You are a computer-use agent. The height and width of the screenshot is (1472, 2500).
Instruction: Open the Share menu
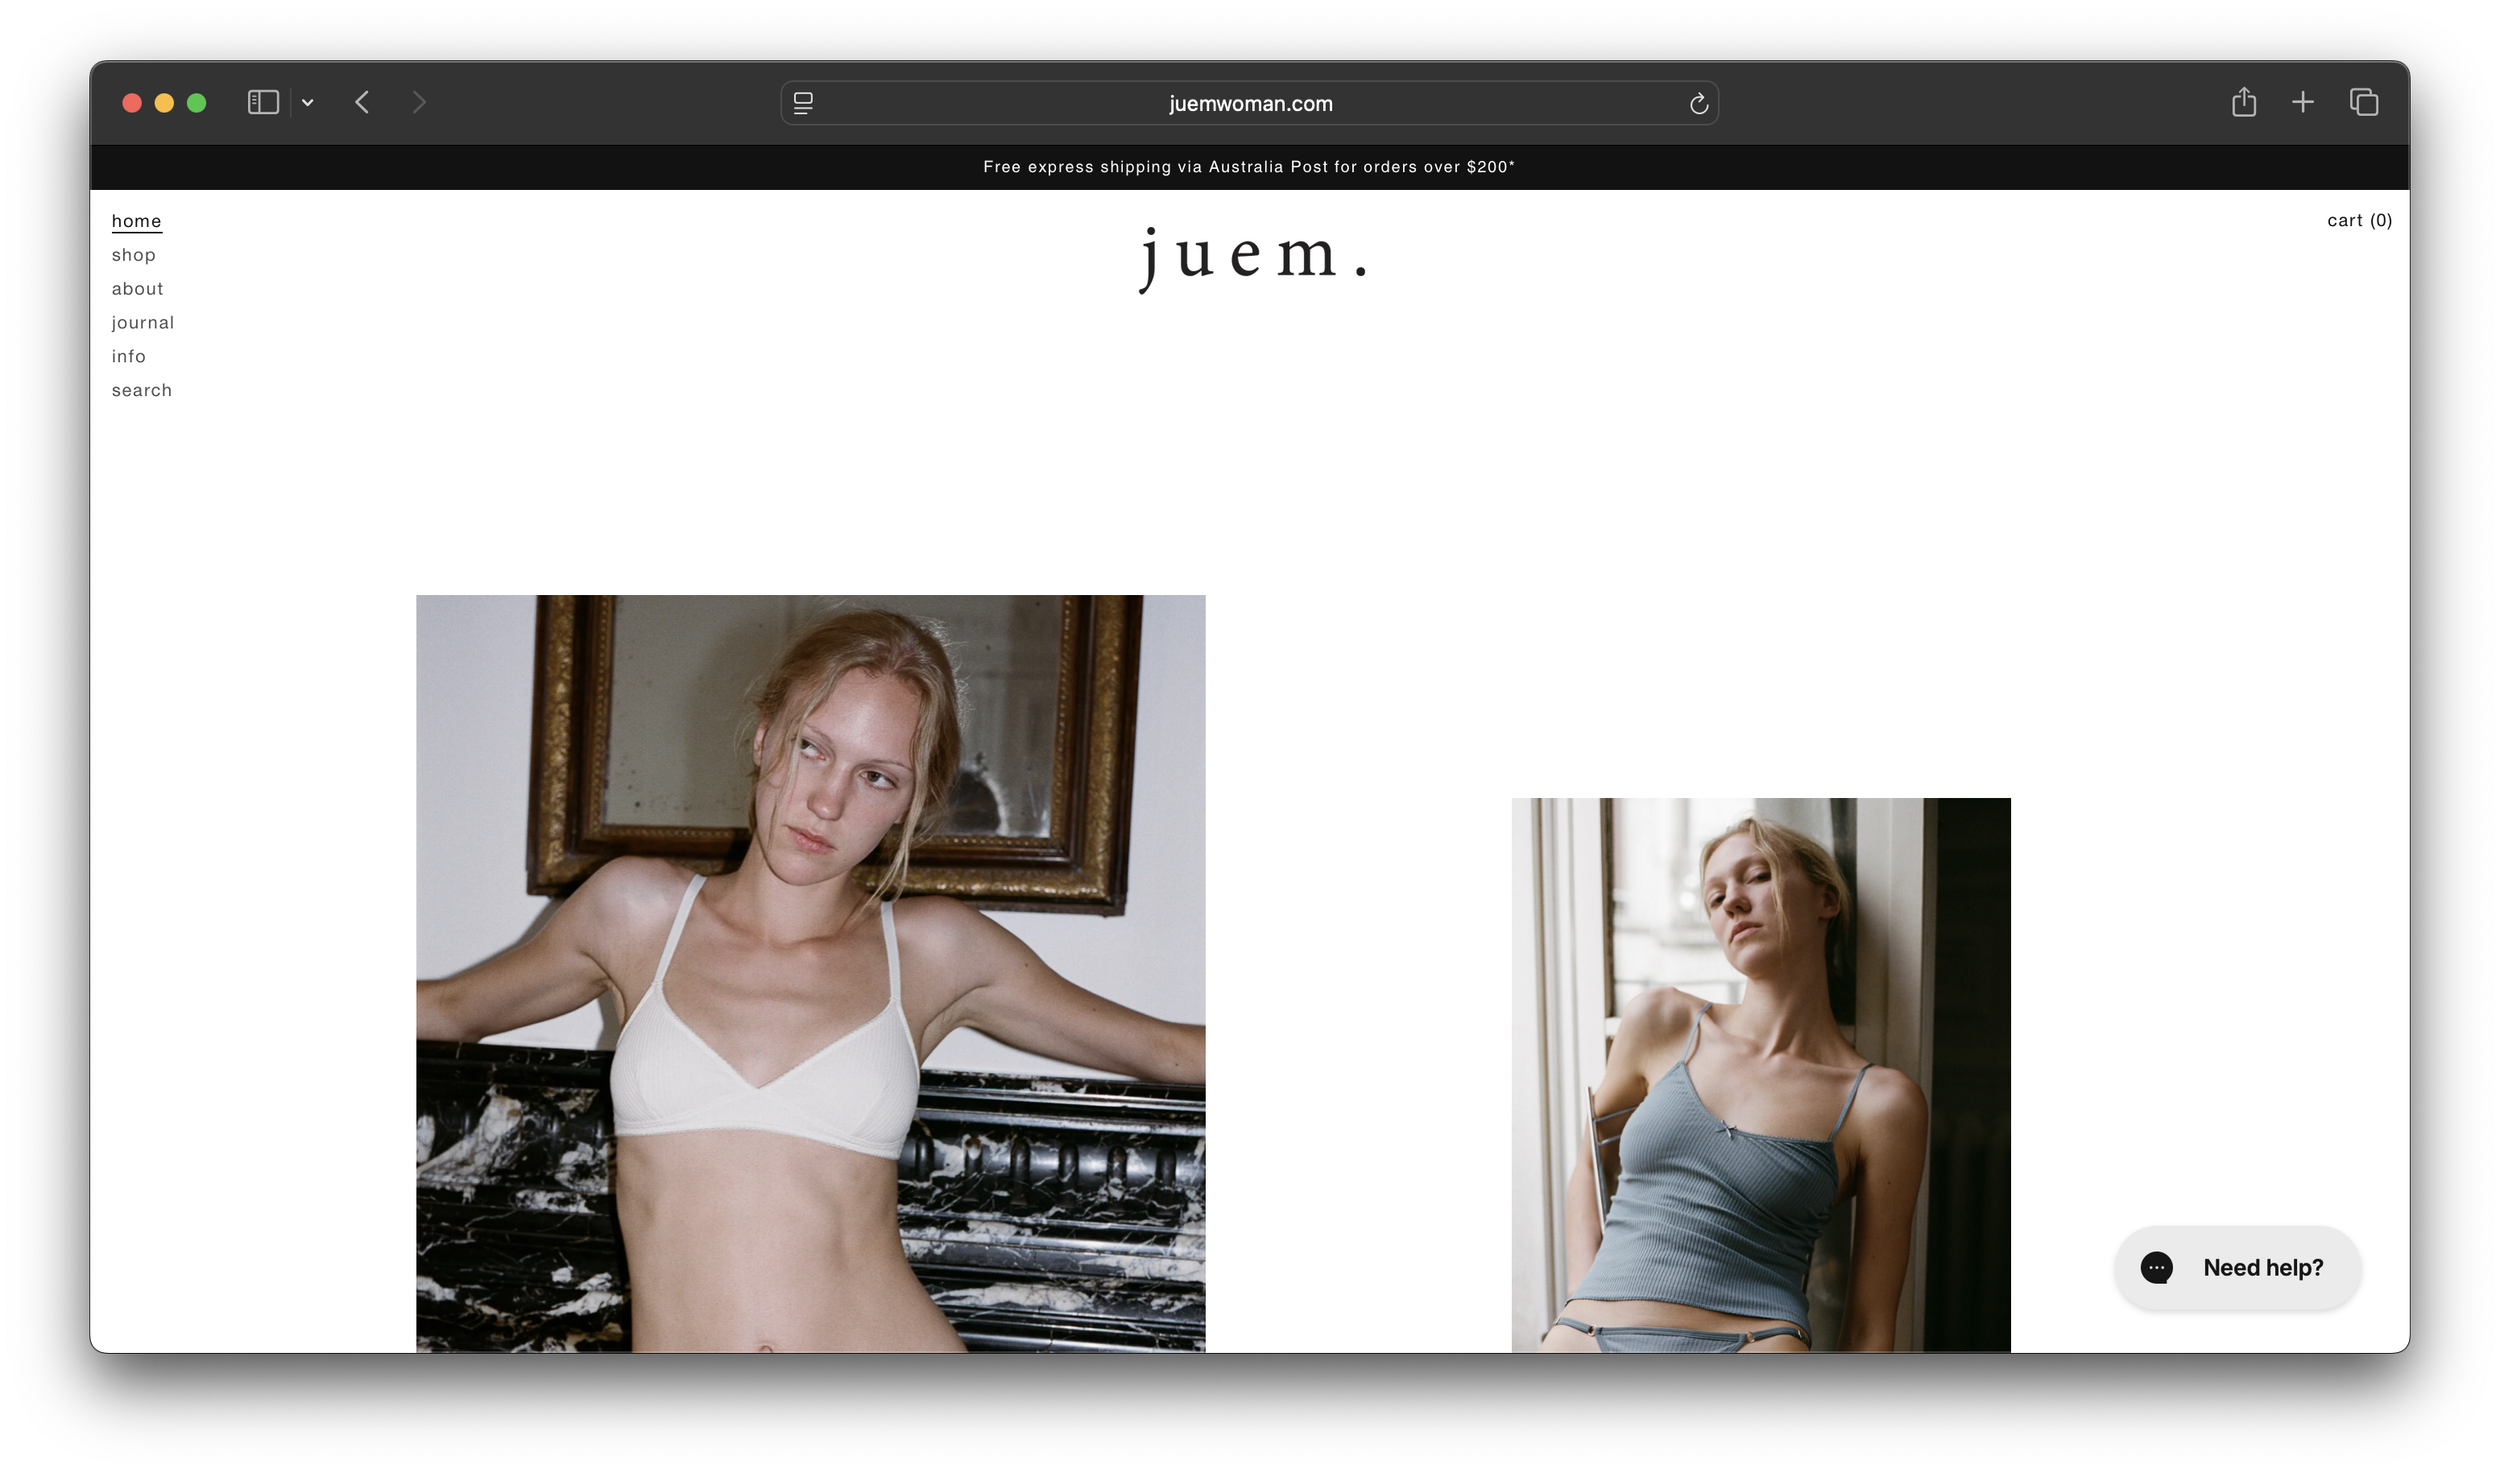(2244, 101)
